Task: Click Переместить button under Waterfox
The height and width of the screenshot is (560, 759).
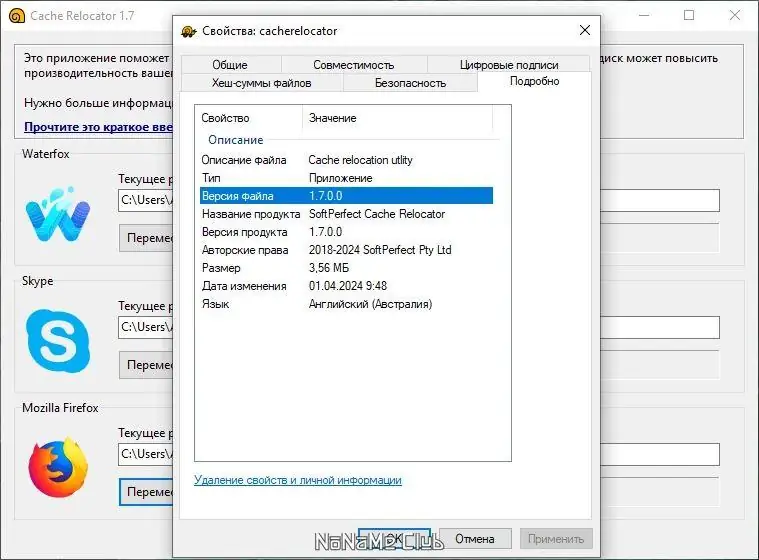Action: [146, 238]
